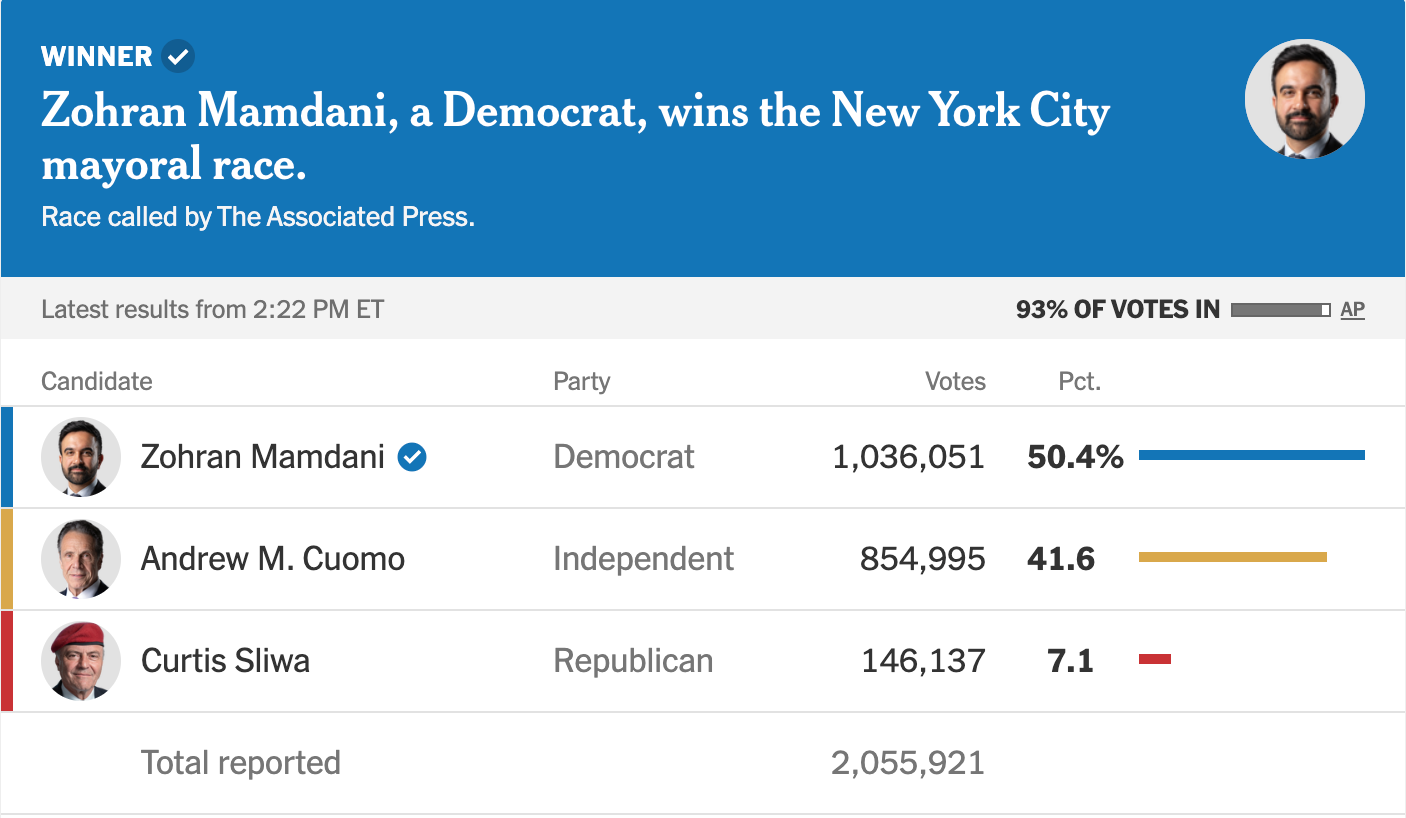Click the blue winner checkmark next to Zohran Mamdani

(x=412, y=457)
